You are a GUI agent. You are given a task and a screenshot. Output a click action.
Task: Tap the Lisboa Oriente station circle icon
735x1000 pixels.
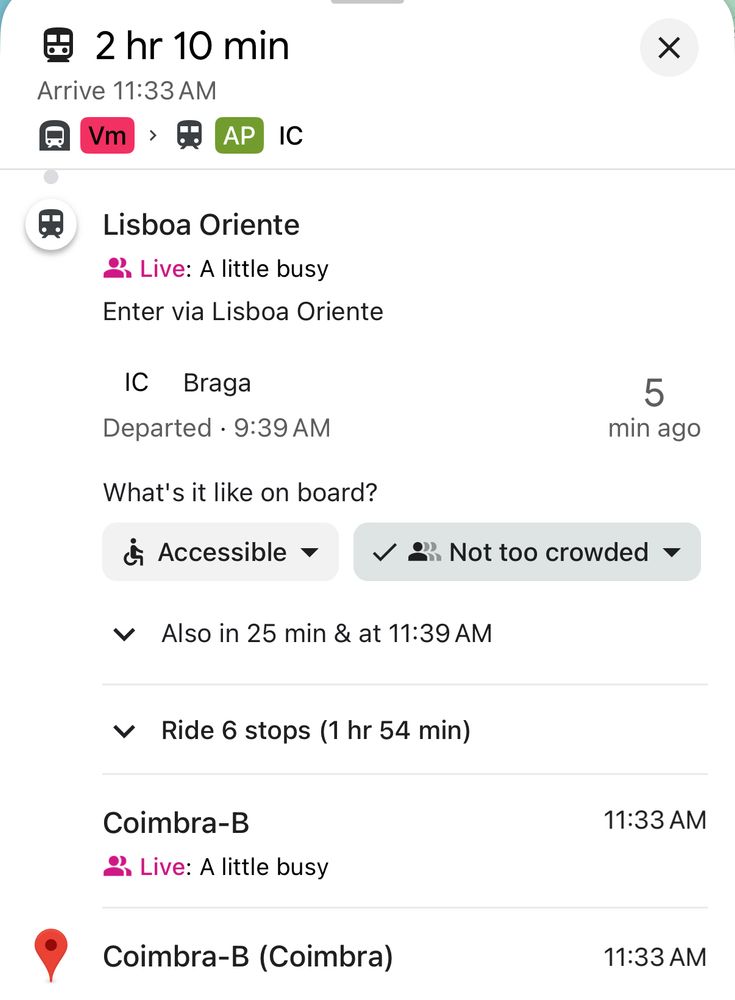pos(51,224)
